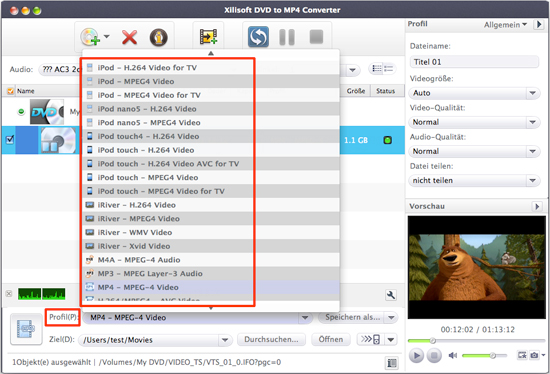Open the Profil(P) MP4 combo box
Screen dimensions: 550x374
[x=198, y=318]
